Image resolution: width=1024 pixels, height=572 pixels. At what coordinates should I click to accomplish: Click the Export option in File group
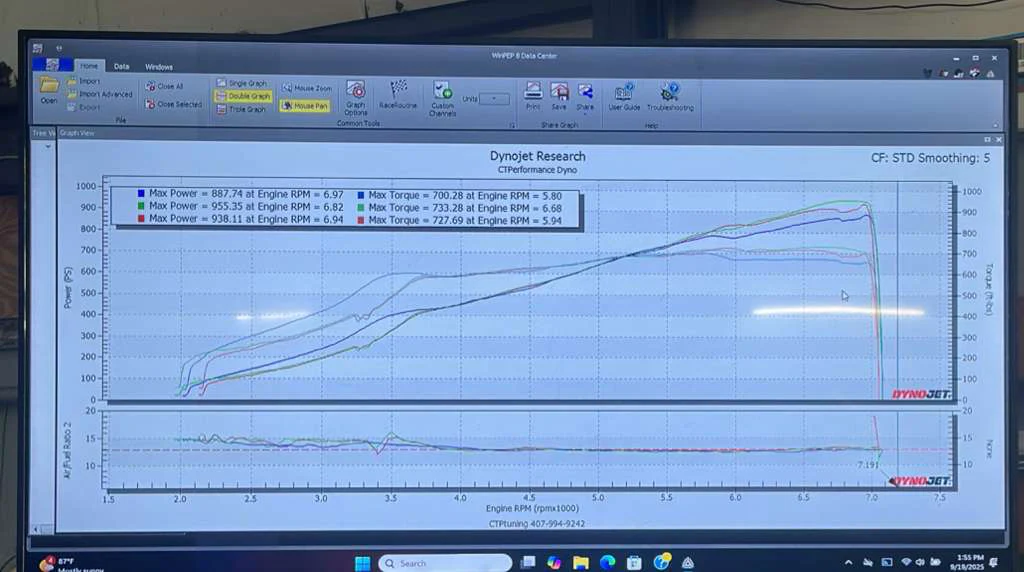tap(84, 107)
